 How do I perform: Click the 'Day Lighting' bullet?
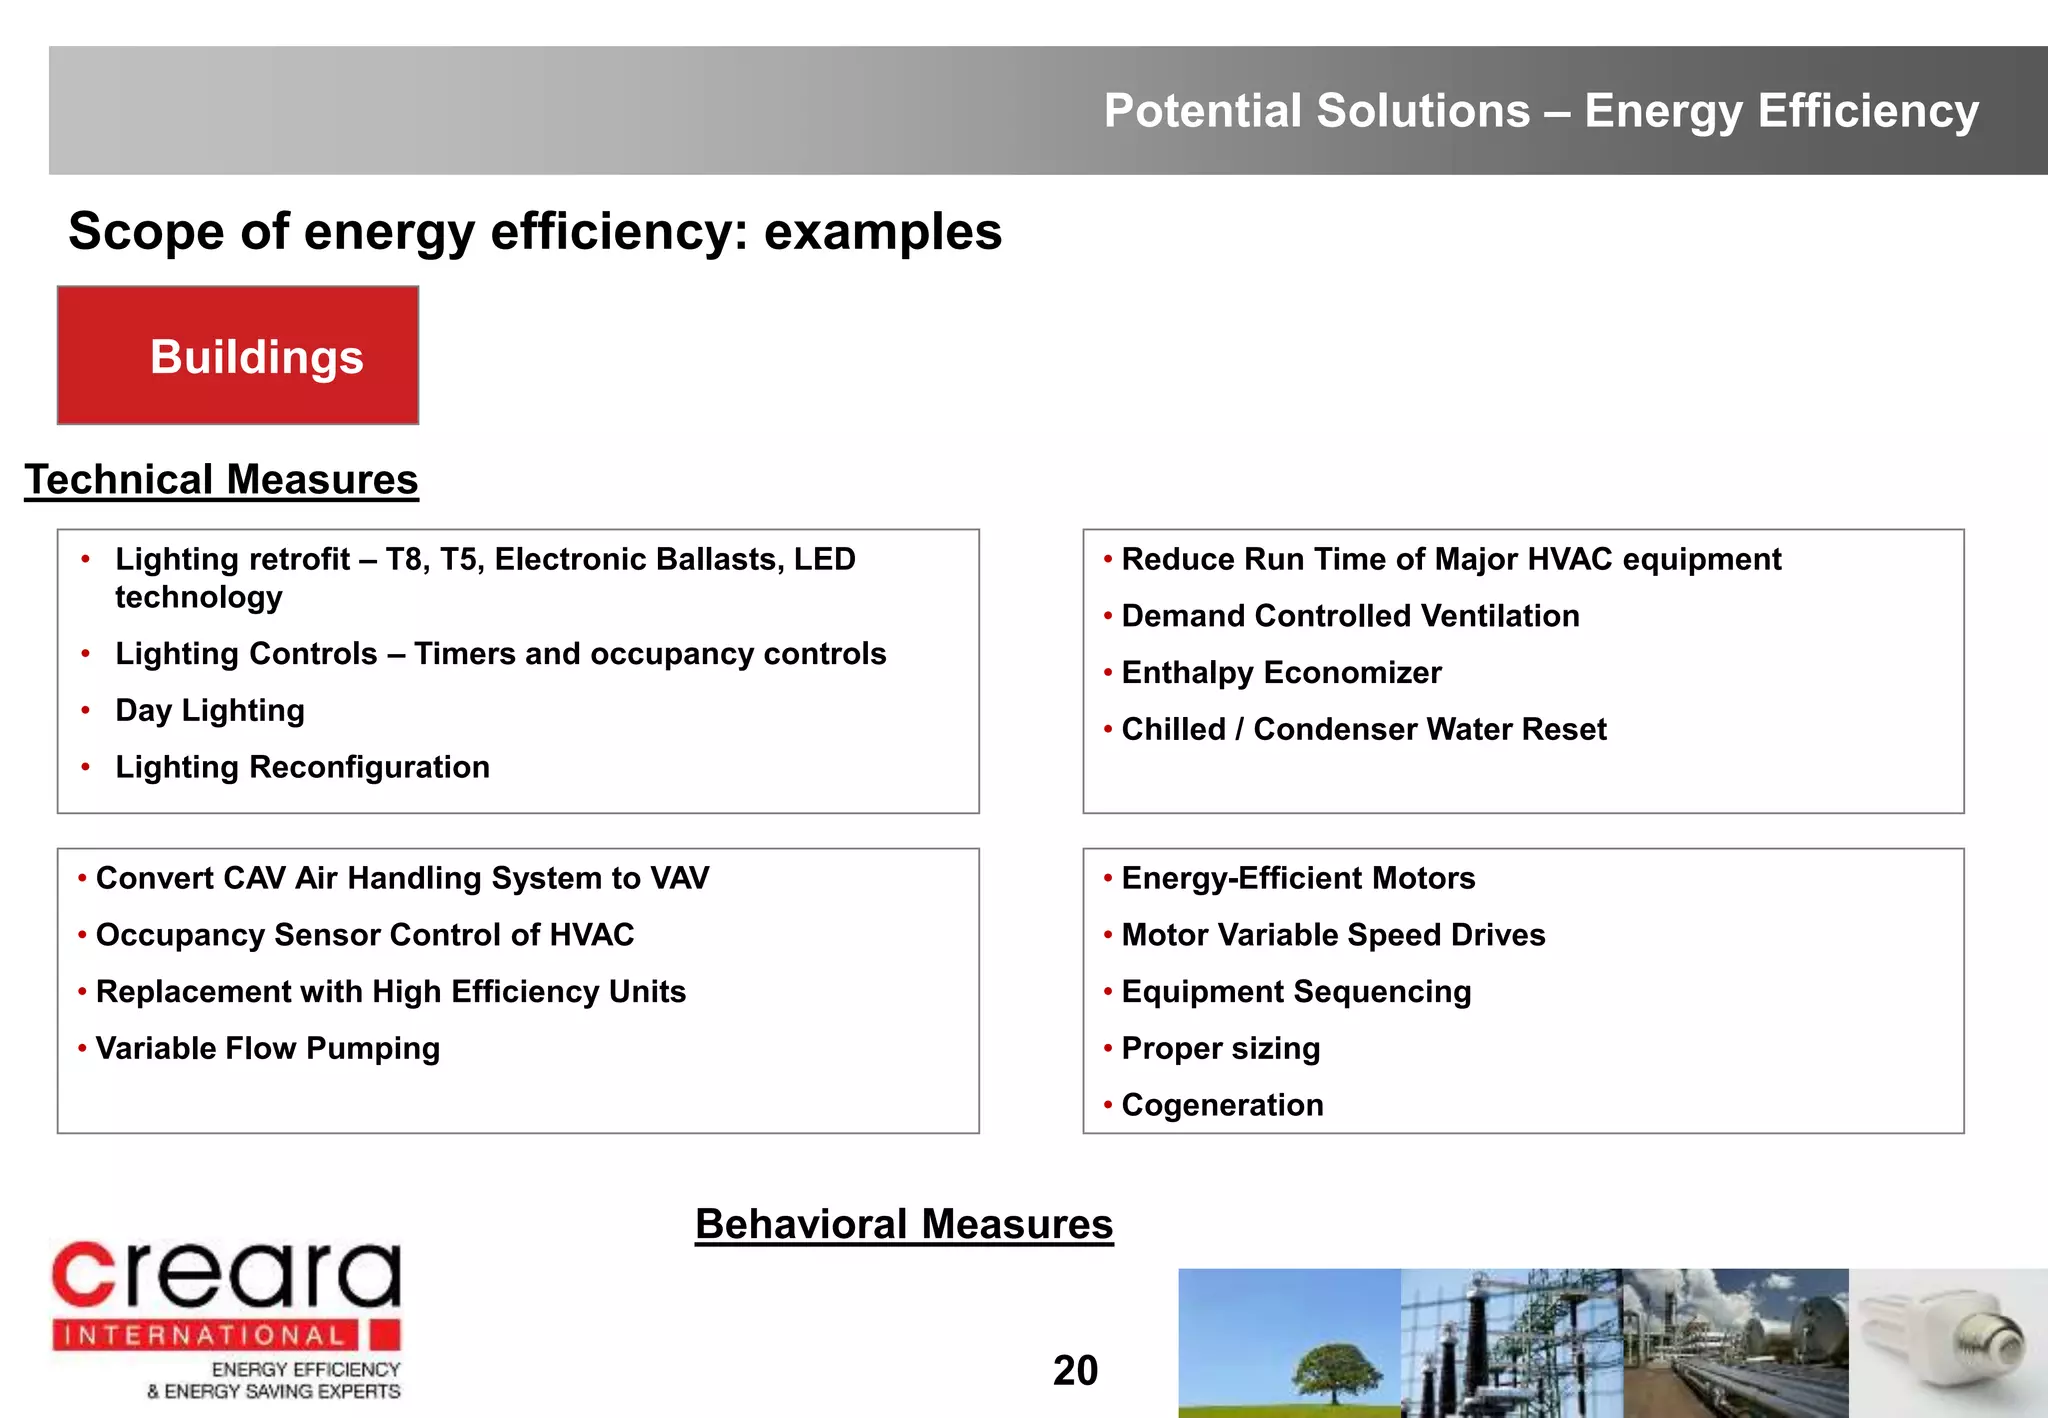click(x=210, y=711)
